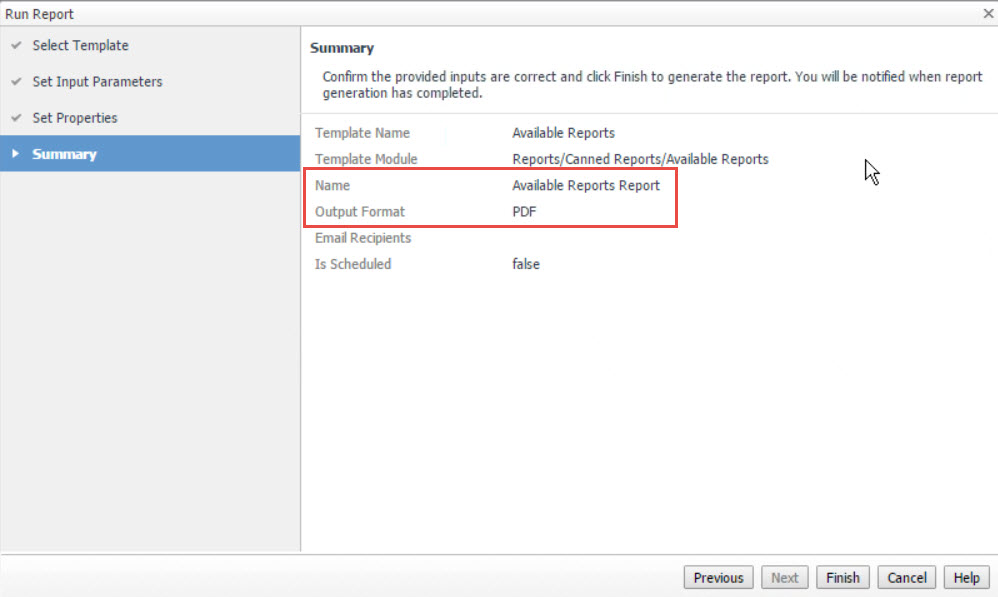Click the checkmark icon beside Set Properties
The width and height of the screenshot is (998, 597).
click(x=16, y=118)
